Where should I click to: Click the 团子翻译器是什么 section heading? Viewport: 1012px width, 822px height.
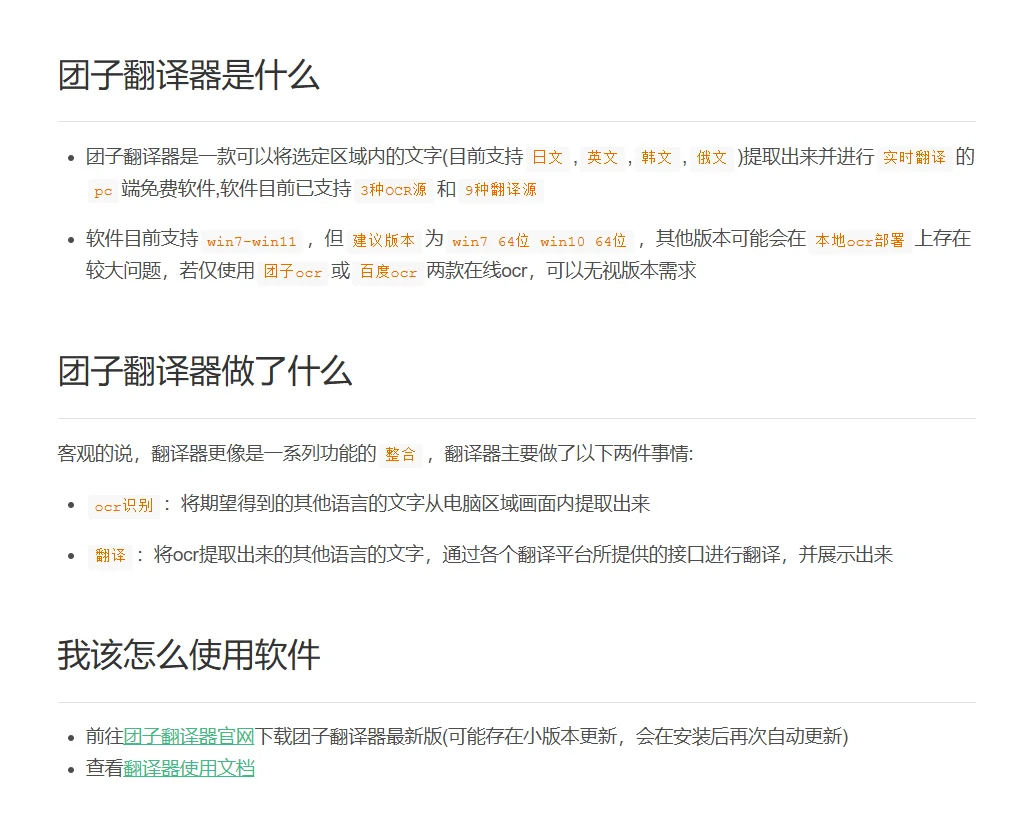coord(188,77)
